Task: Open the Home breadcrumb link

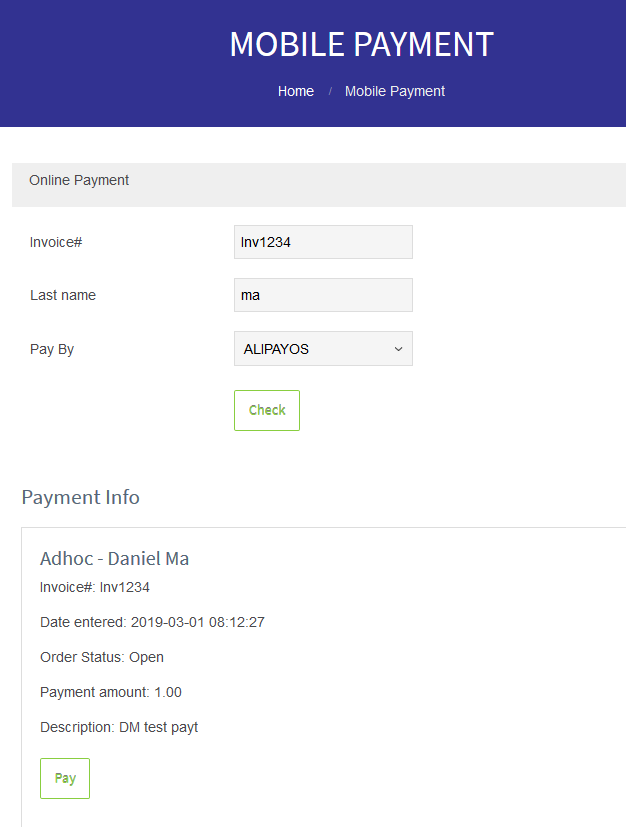Action: [296, 91]
